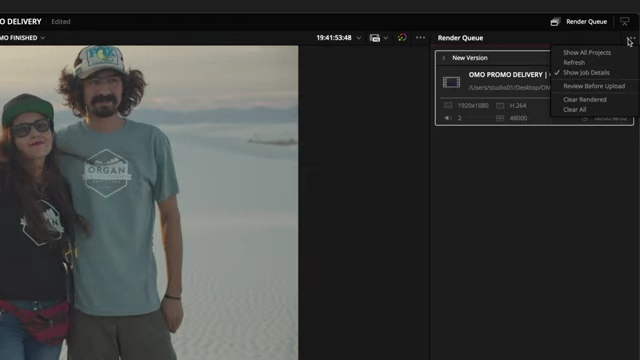Click the sample rate icon beside 48000
640x360 pixels.
[500, 118]
